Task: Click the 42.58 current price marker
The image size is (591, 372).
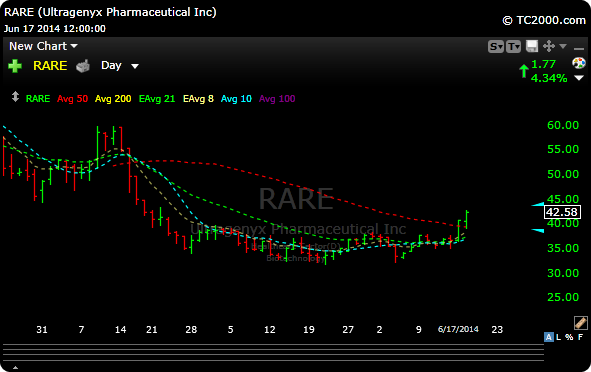Action: (x=562, y=212)
